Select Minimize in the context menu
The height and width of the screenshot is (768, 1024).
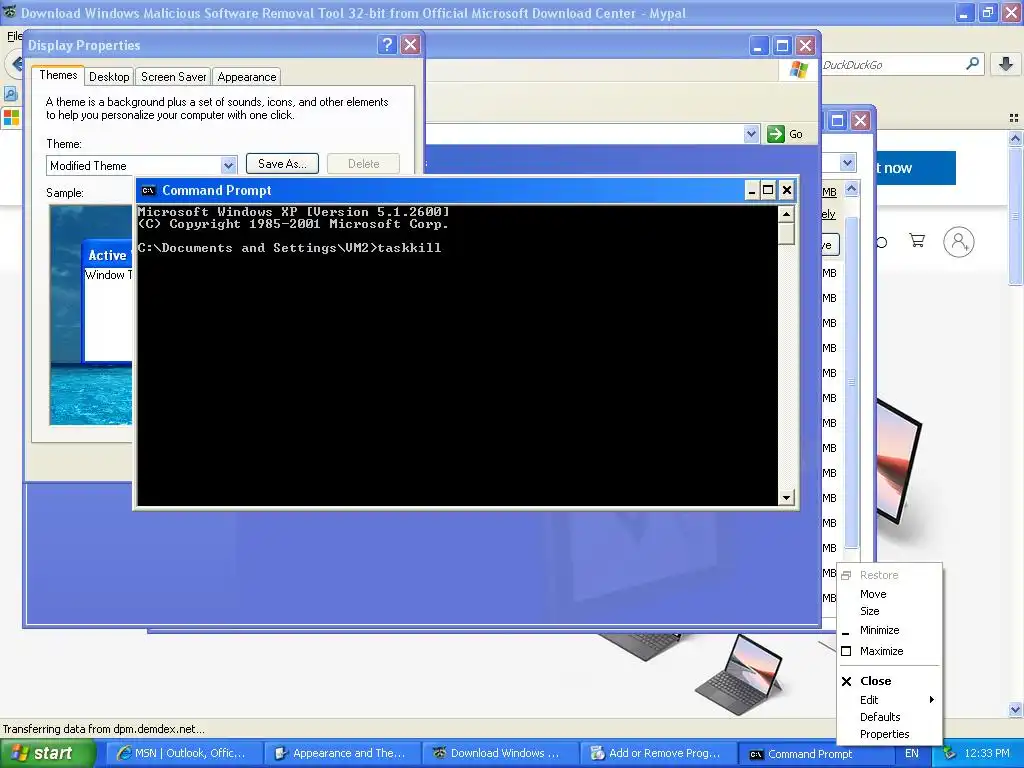click(880, 630)
